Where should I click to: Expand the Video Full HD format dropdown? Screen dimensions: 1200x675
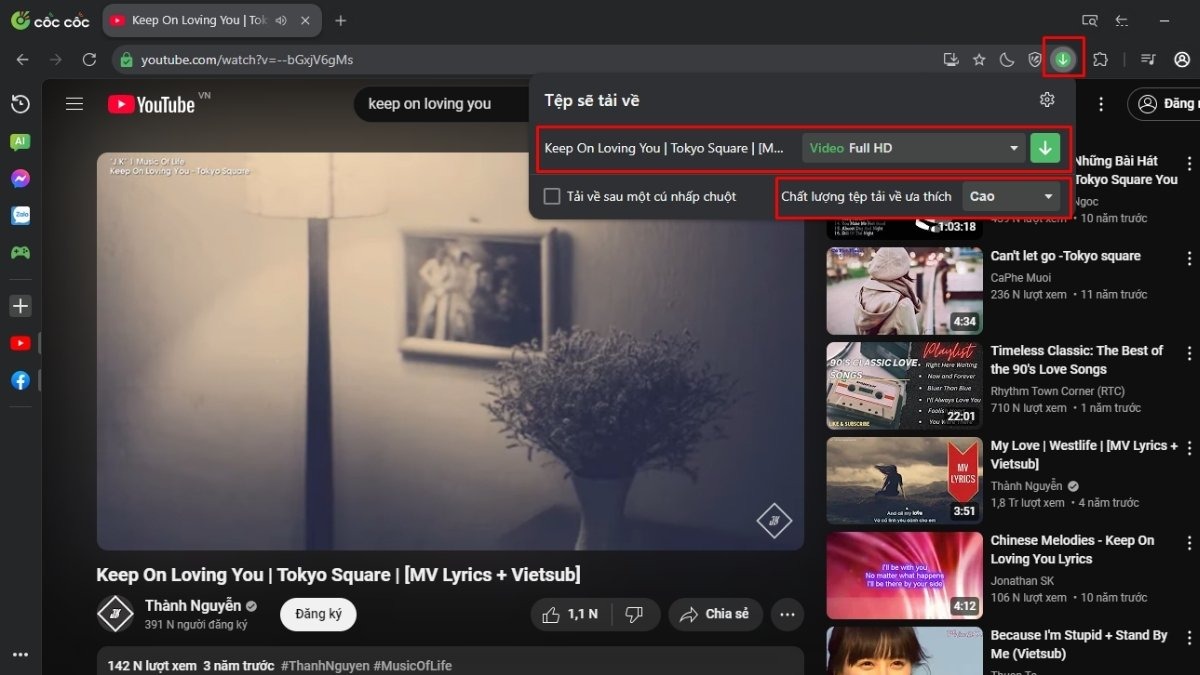pyautogui.click(x=914, y=148)
